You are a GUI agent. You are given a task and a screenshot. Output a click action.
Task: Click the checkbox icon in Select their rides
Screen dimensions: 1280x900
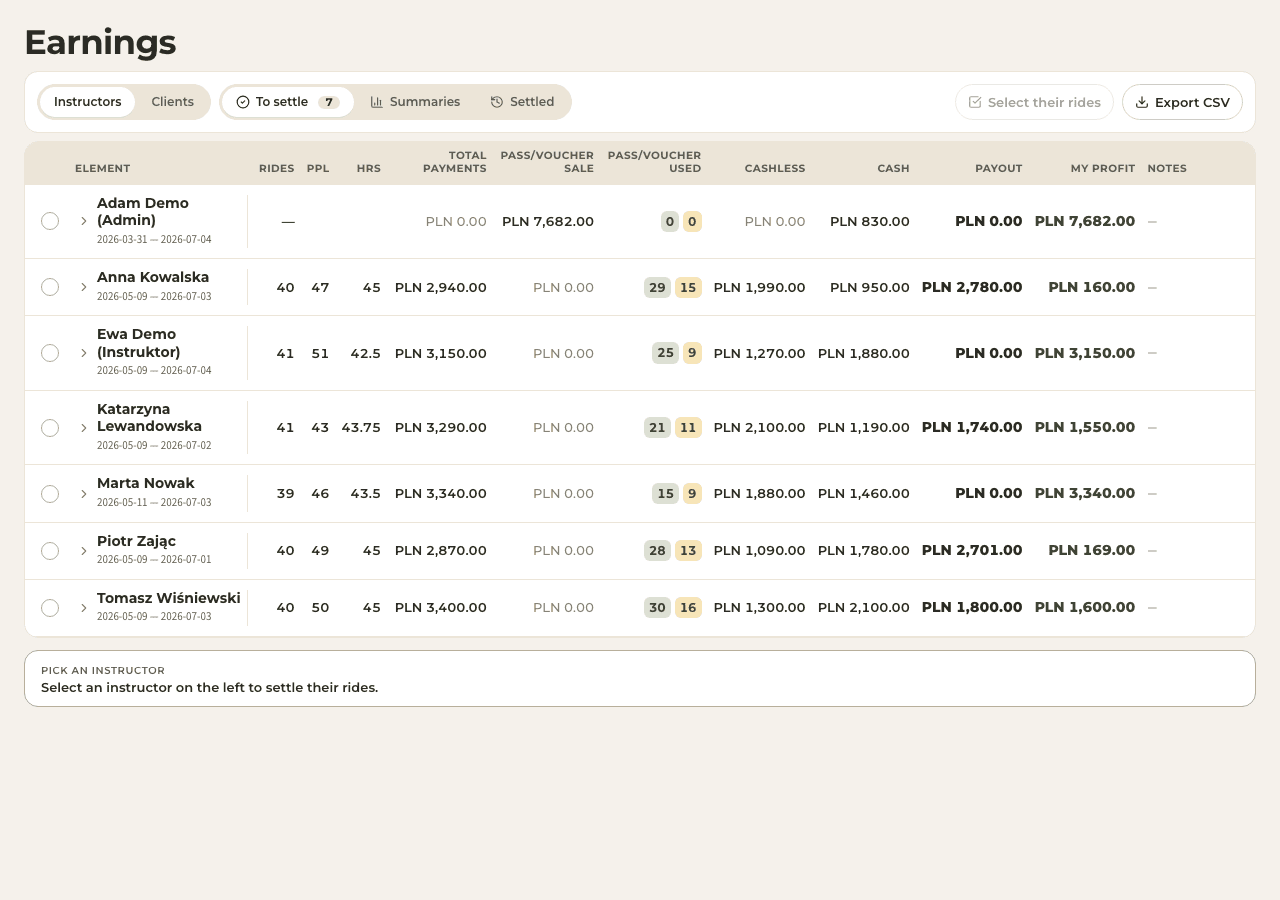click(975, 102)
